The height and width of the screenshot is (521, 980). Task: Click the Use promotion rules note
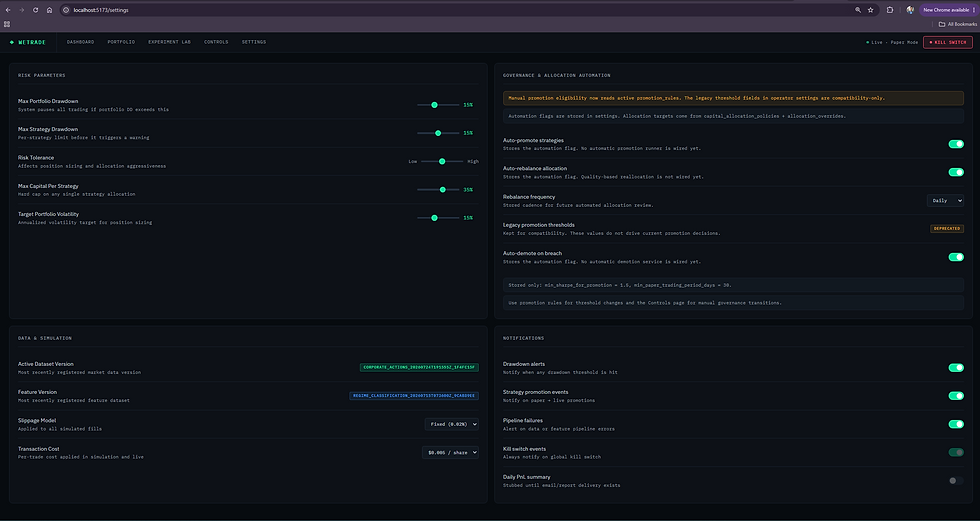point(733,303)
